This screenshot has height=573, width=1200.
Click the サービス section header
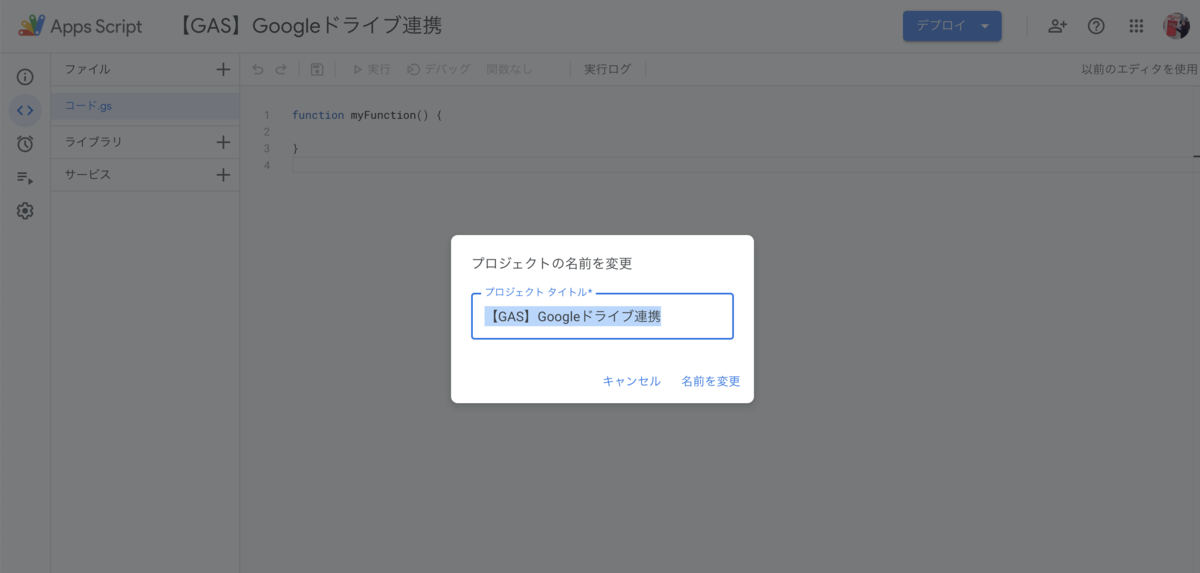pos(88,175)
